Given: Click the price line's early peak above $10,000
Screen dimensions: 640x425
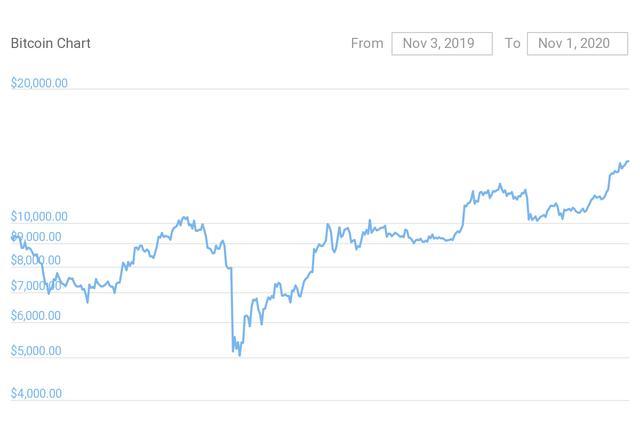Looking at the screenshot, I should [x=183, y=217].
